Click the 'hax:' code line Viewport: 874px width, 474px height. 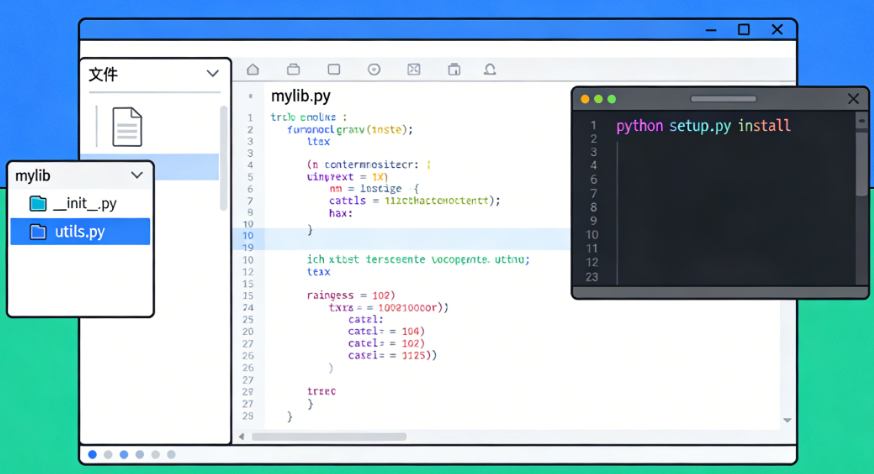click(x=341, y=213)
